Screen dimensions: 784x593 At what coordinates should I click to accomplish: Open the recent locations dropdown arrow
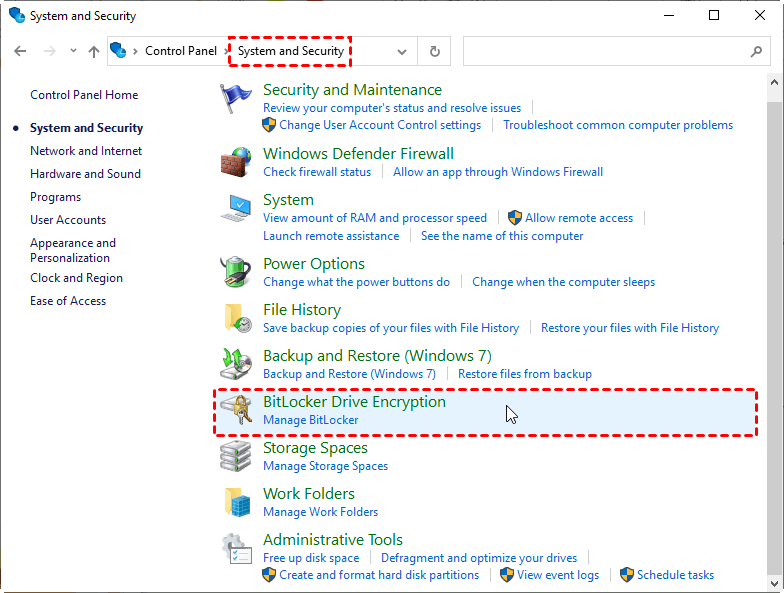[x=74, y=50]
